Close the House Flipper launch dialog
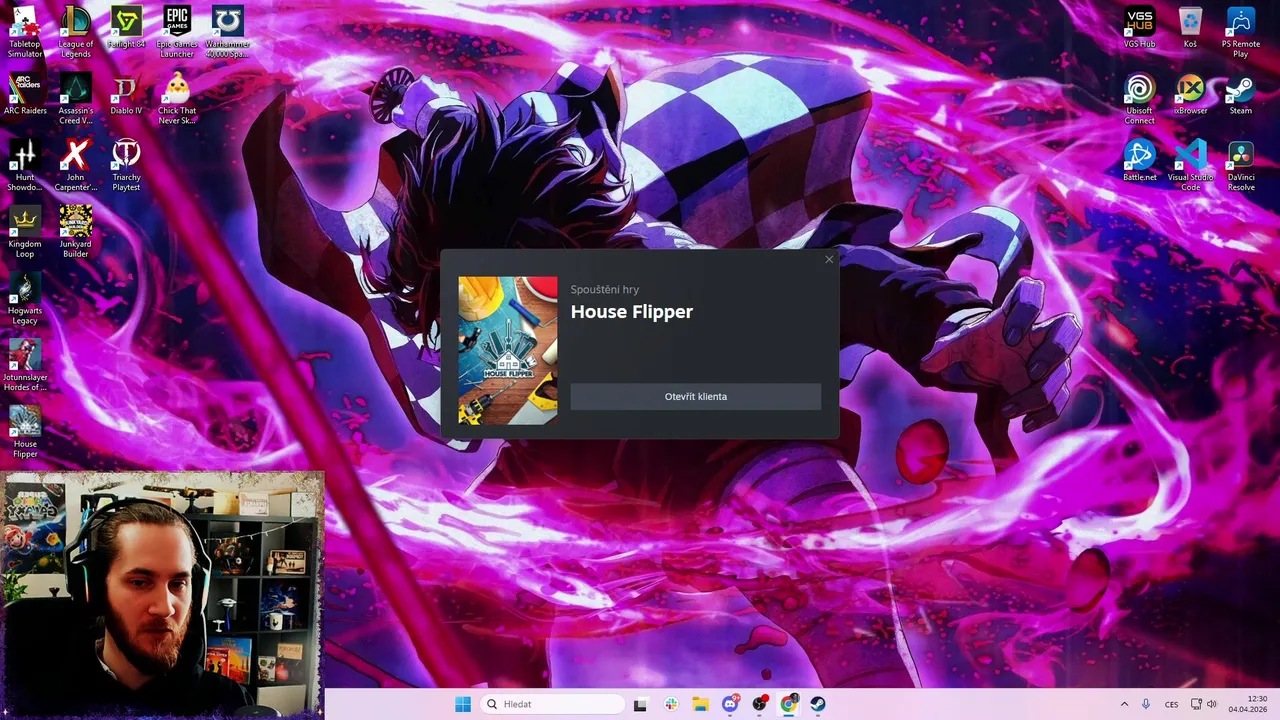Screen dimensions: 1280x720 829,260
